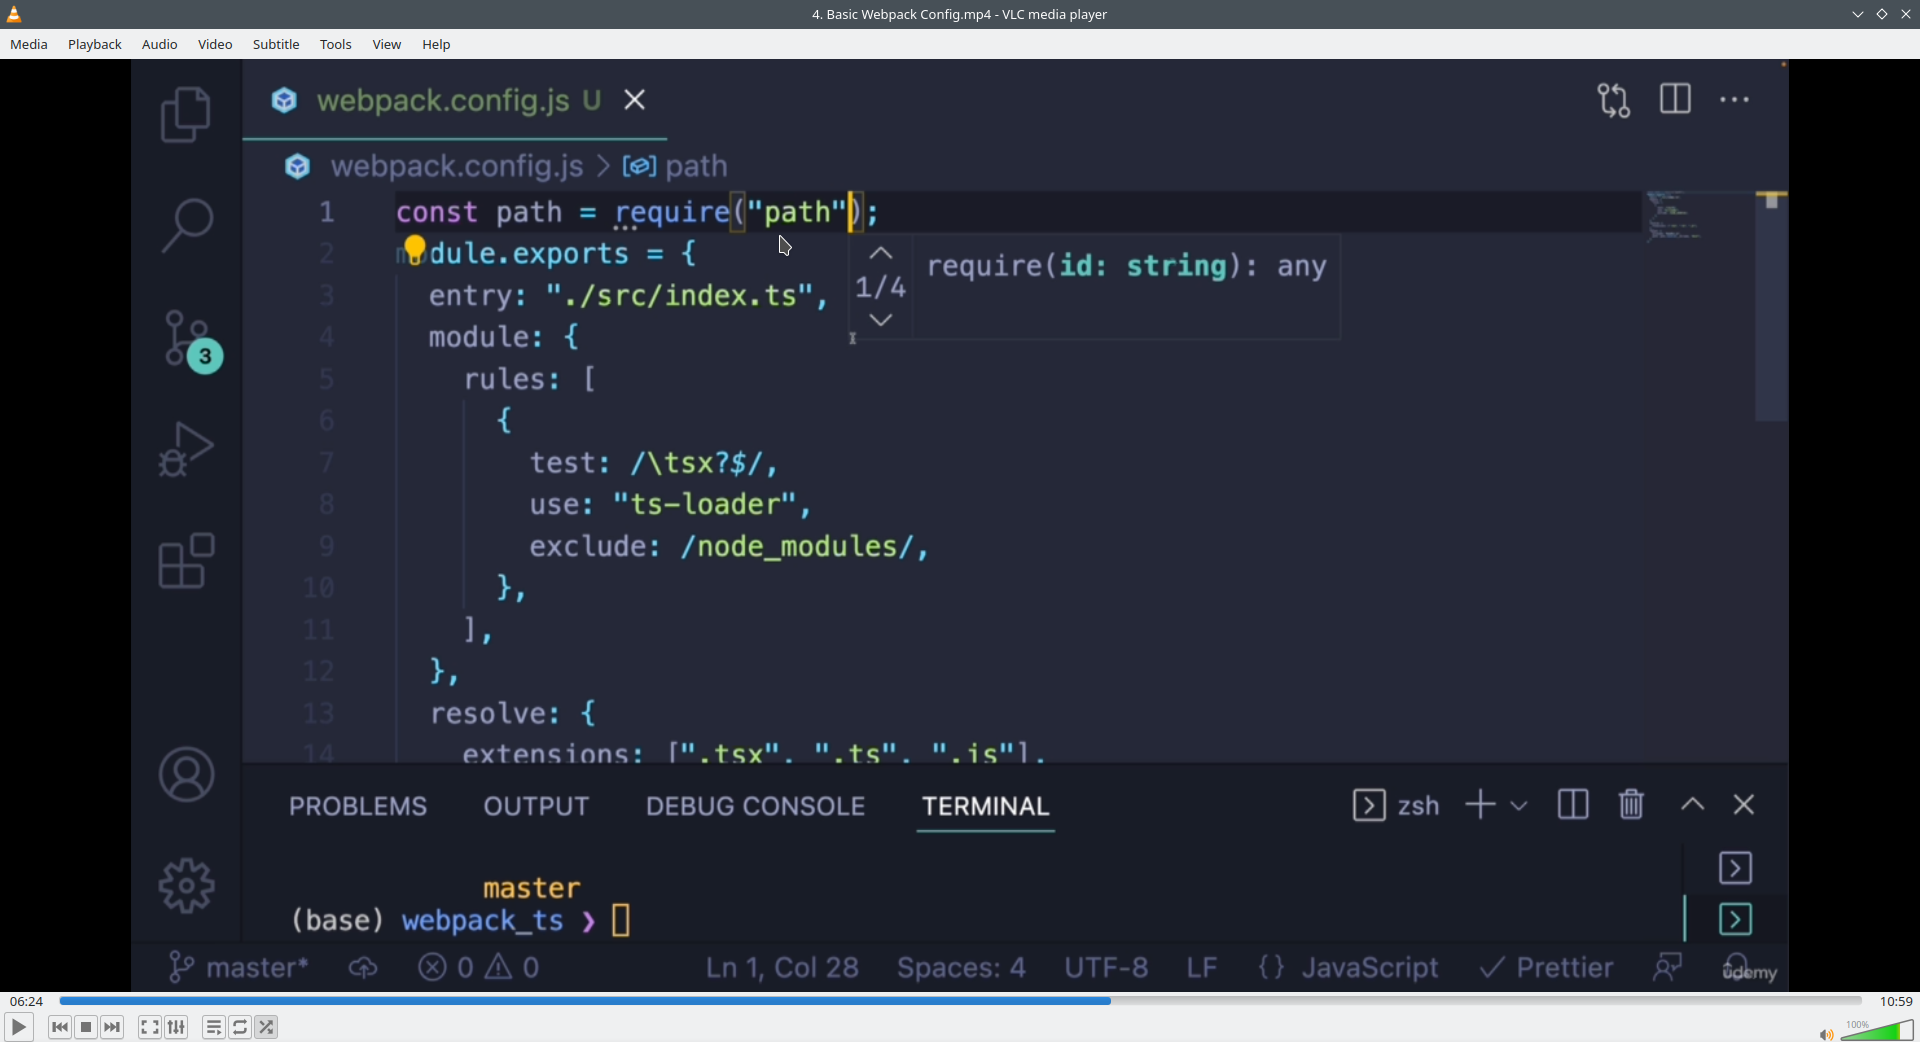Click the feedback icon in the status bar
The image size is (1920, 1042).
(1668, 967)
